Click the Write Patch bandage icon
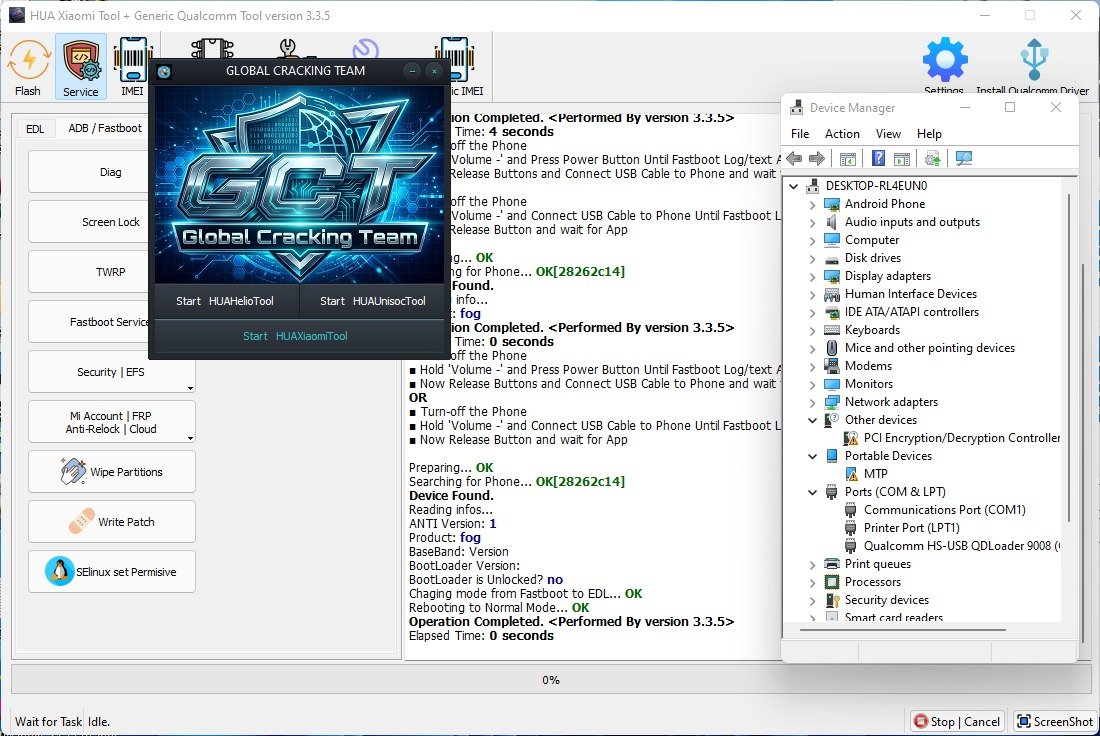Viewport: 1100px width, 736px height. pos(81,521)
